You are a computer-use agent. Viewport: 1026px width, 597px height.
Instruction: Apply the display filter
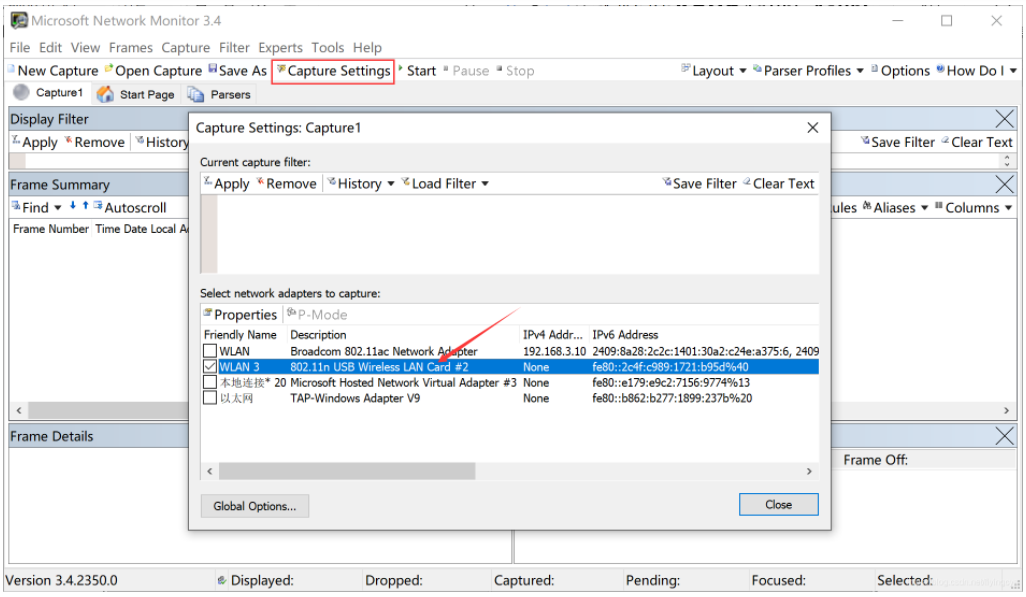pos(35,142)
